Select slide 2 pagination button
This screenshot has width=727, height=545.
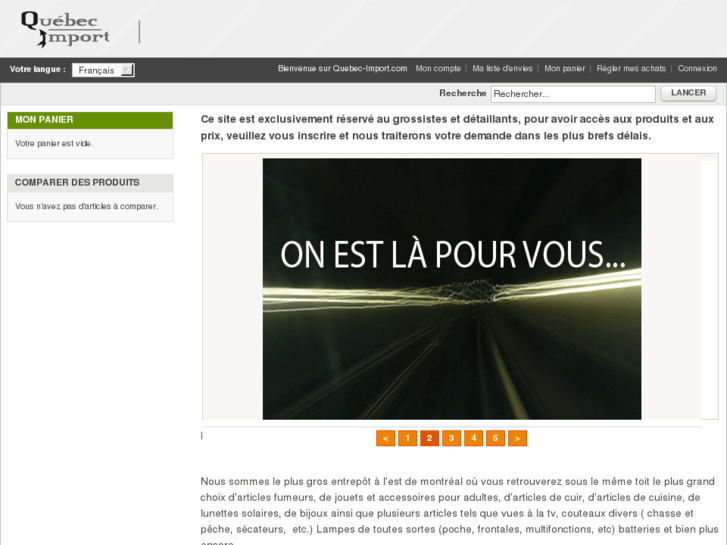click(429, 438)
